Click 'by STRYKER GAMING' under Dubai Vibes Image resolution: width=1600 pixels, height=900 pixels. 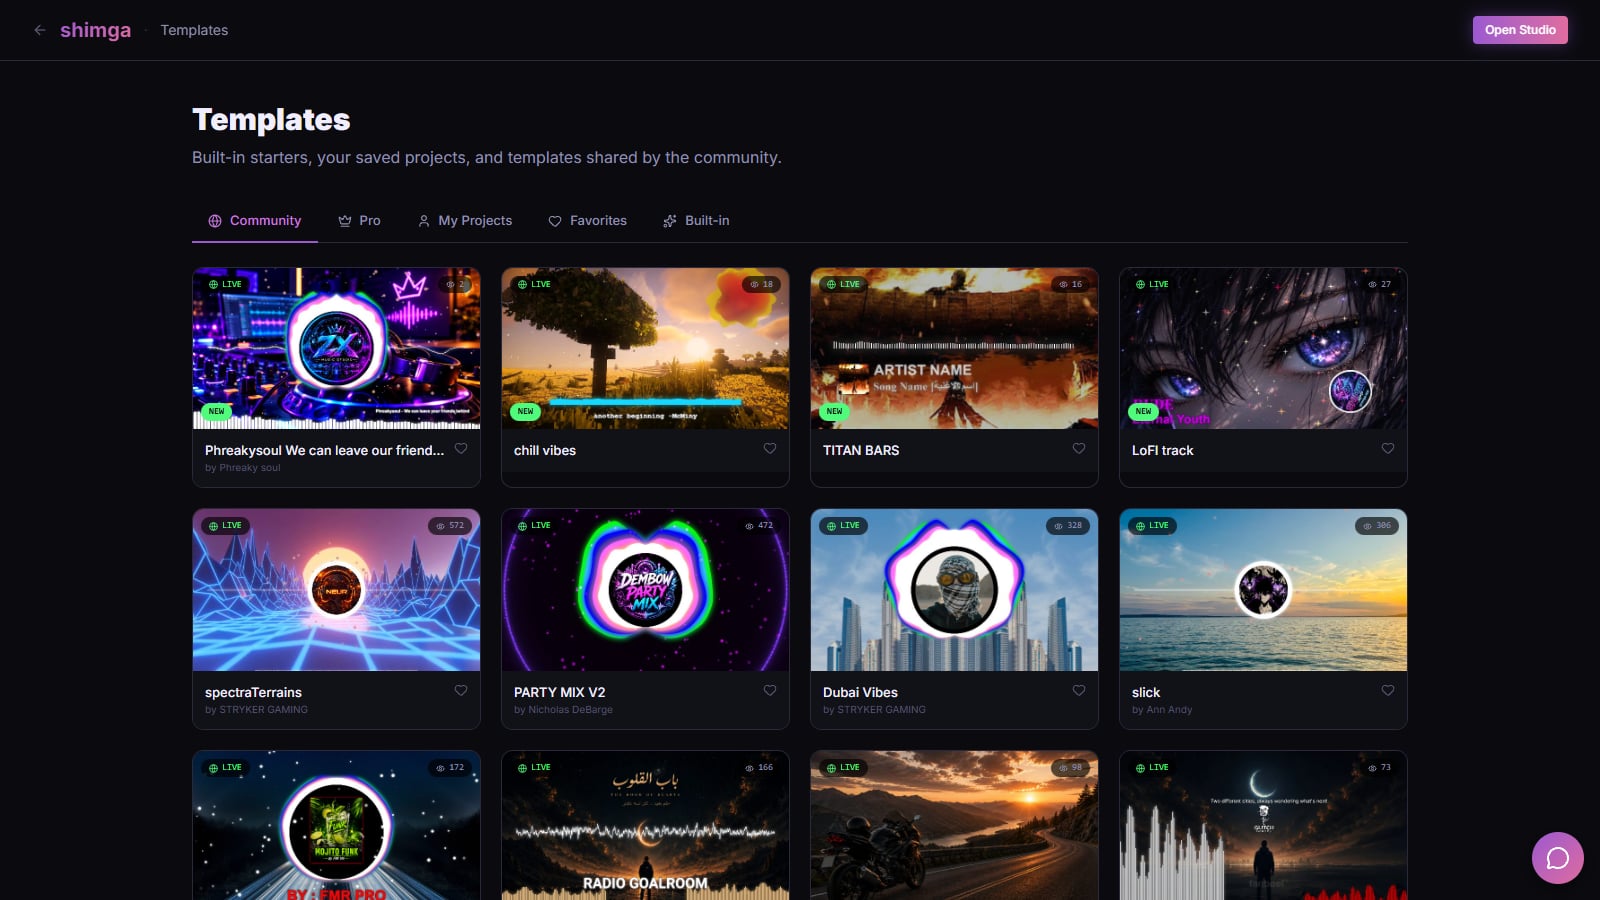point(874,709)
